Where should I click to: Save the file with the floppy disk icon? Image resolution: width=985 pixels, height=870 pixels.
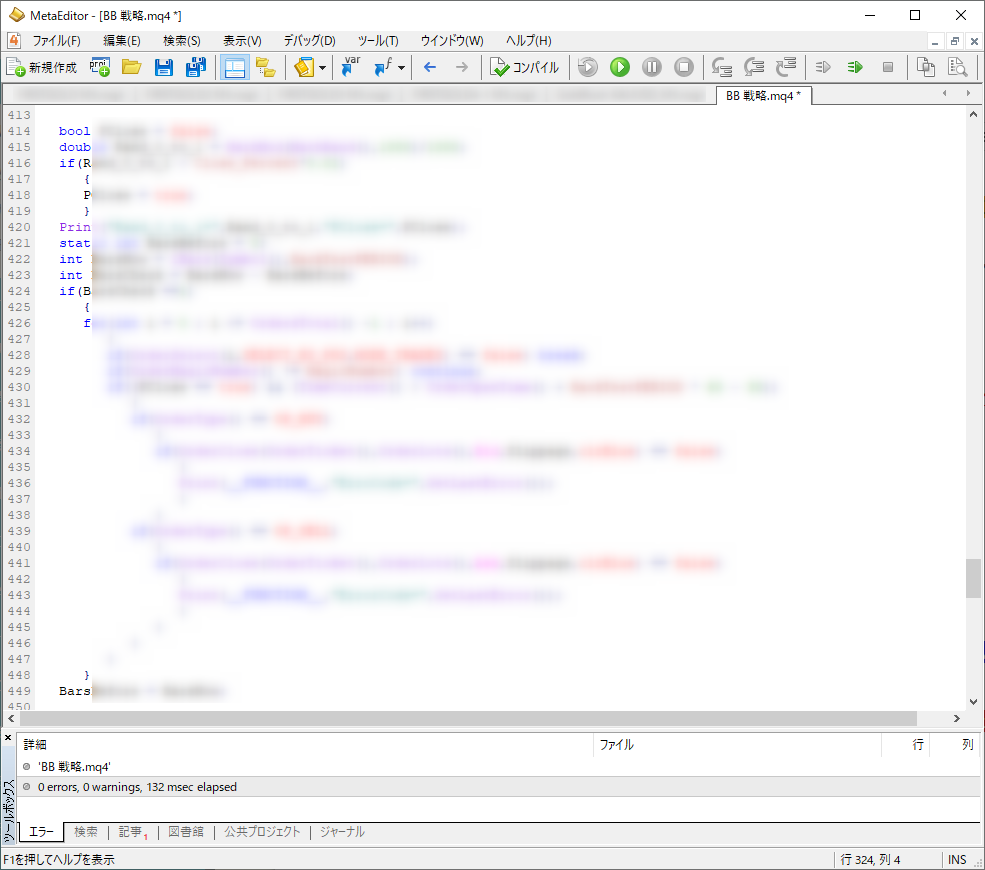pos(164,67)
